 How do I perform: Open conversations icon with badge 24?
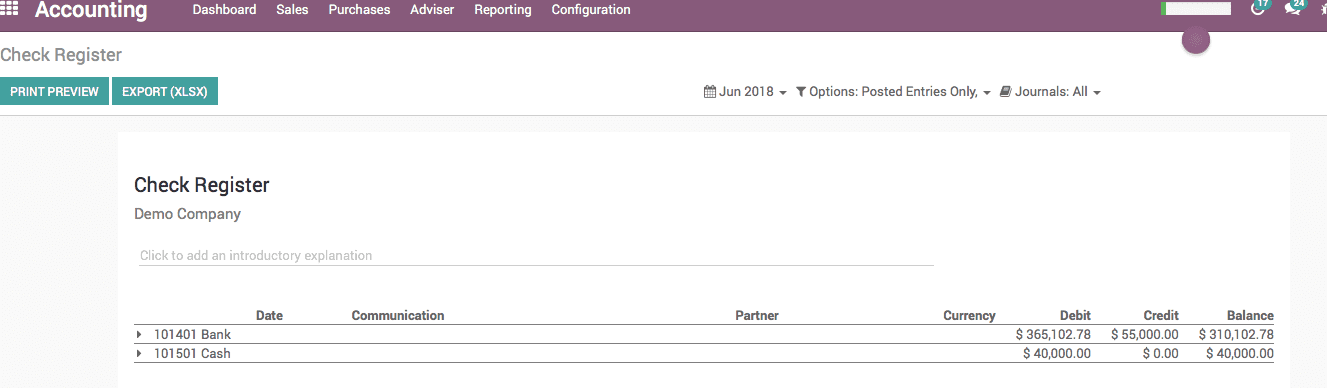pos(1294,8)
